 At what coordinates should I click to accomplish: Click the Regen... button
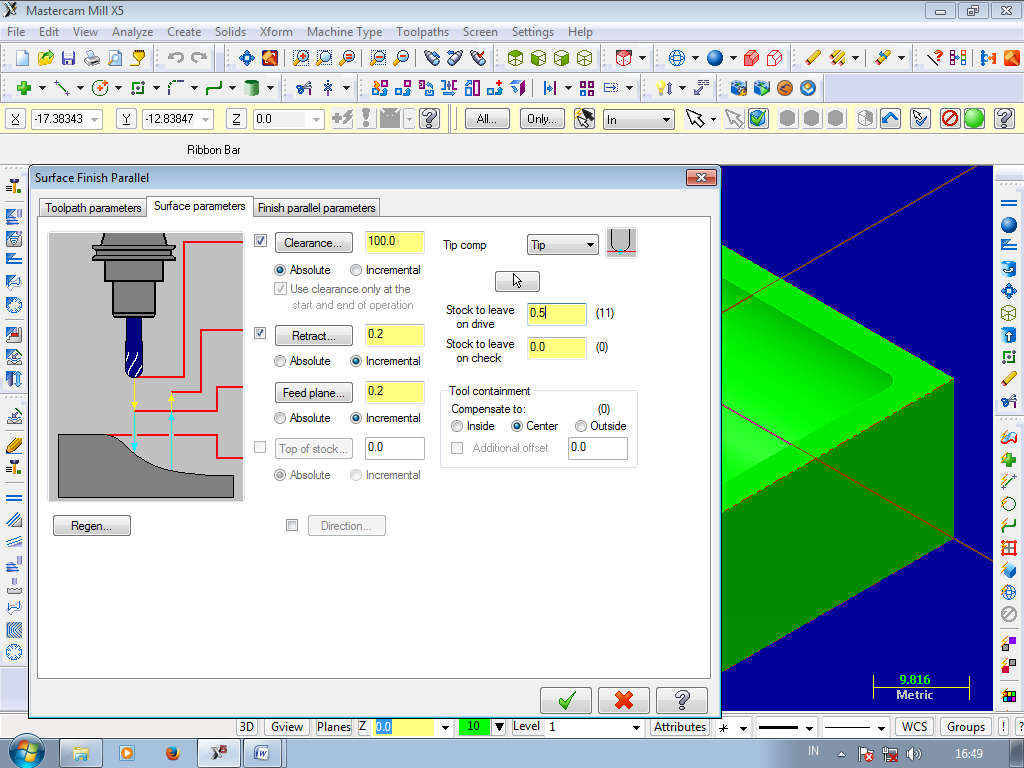[x=91, y=526]
